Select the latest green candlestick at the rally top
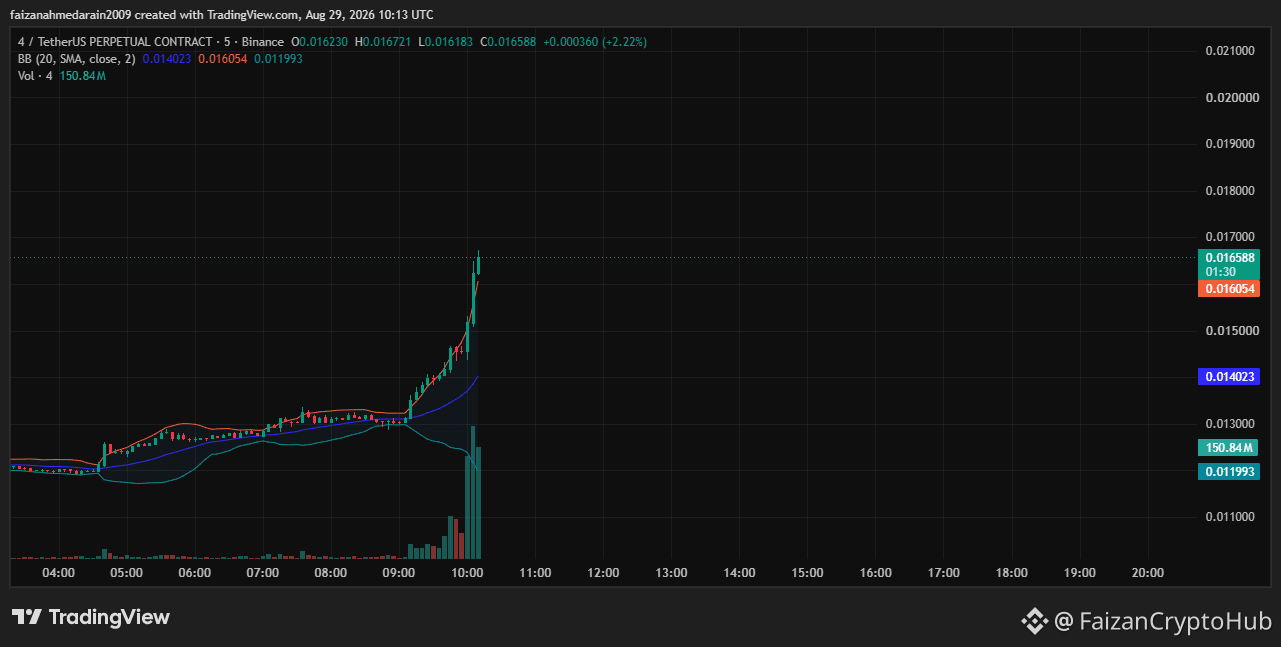This screenshot has width=1281, height=647. pos(479,264)
